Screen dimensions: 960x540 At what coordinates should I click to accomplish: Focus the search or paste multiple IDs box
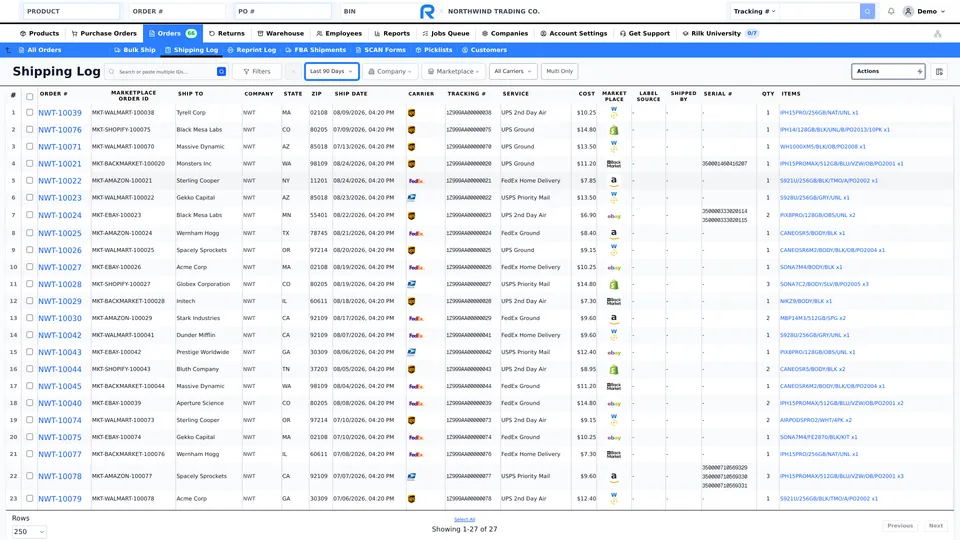(x=160, y=72)
